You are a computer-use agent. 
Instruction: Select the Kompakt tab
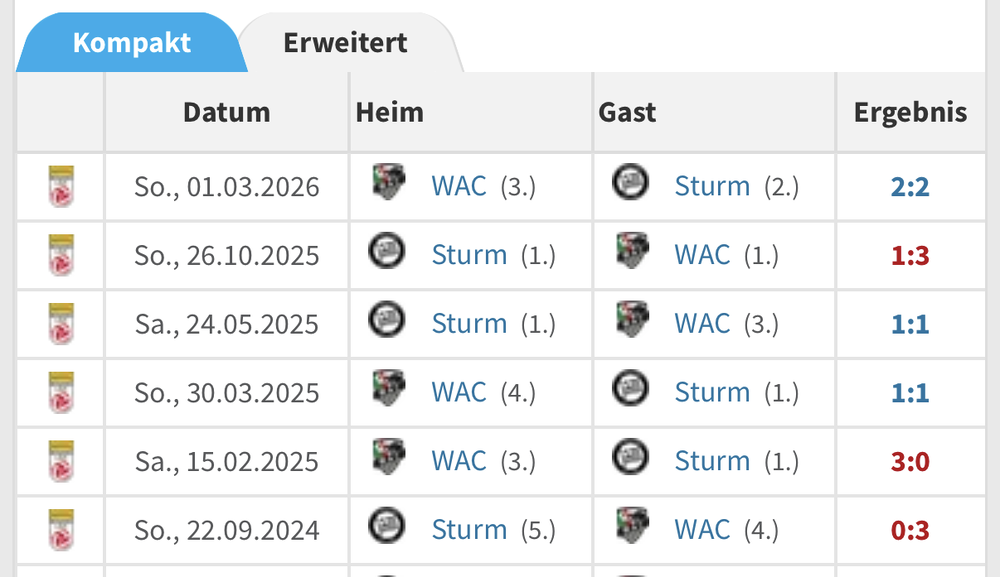(x=131, y=43)
